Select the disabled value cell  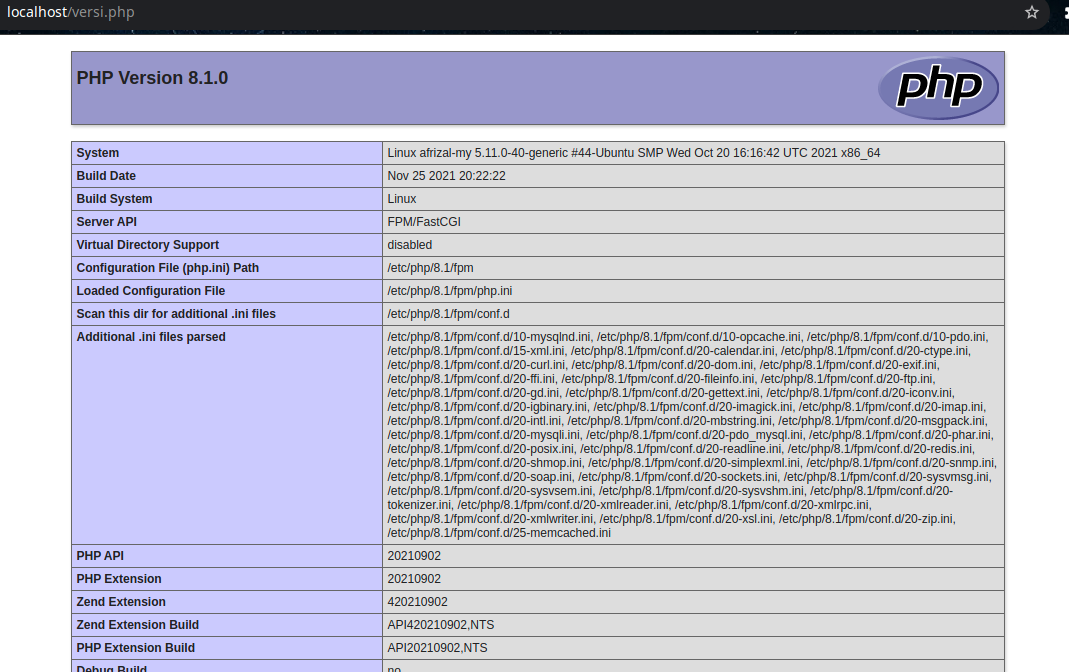[x=410, y=245]
